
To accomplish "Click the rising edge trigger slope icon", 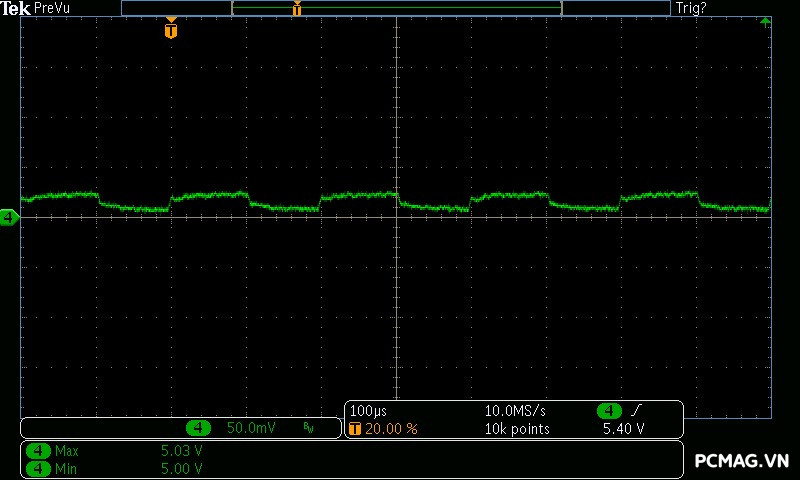I will pos(636,411).
